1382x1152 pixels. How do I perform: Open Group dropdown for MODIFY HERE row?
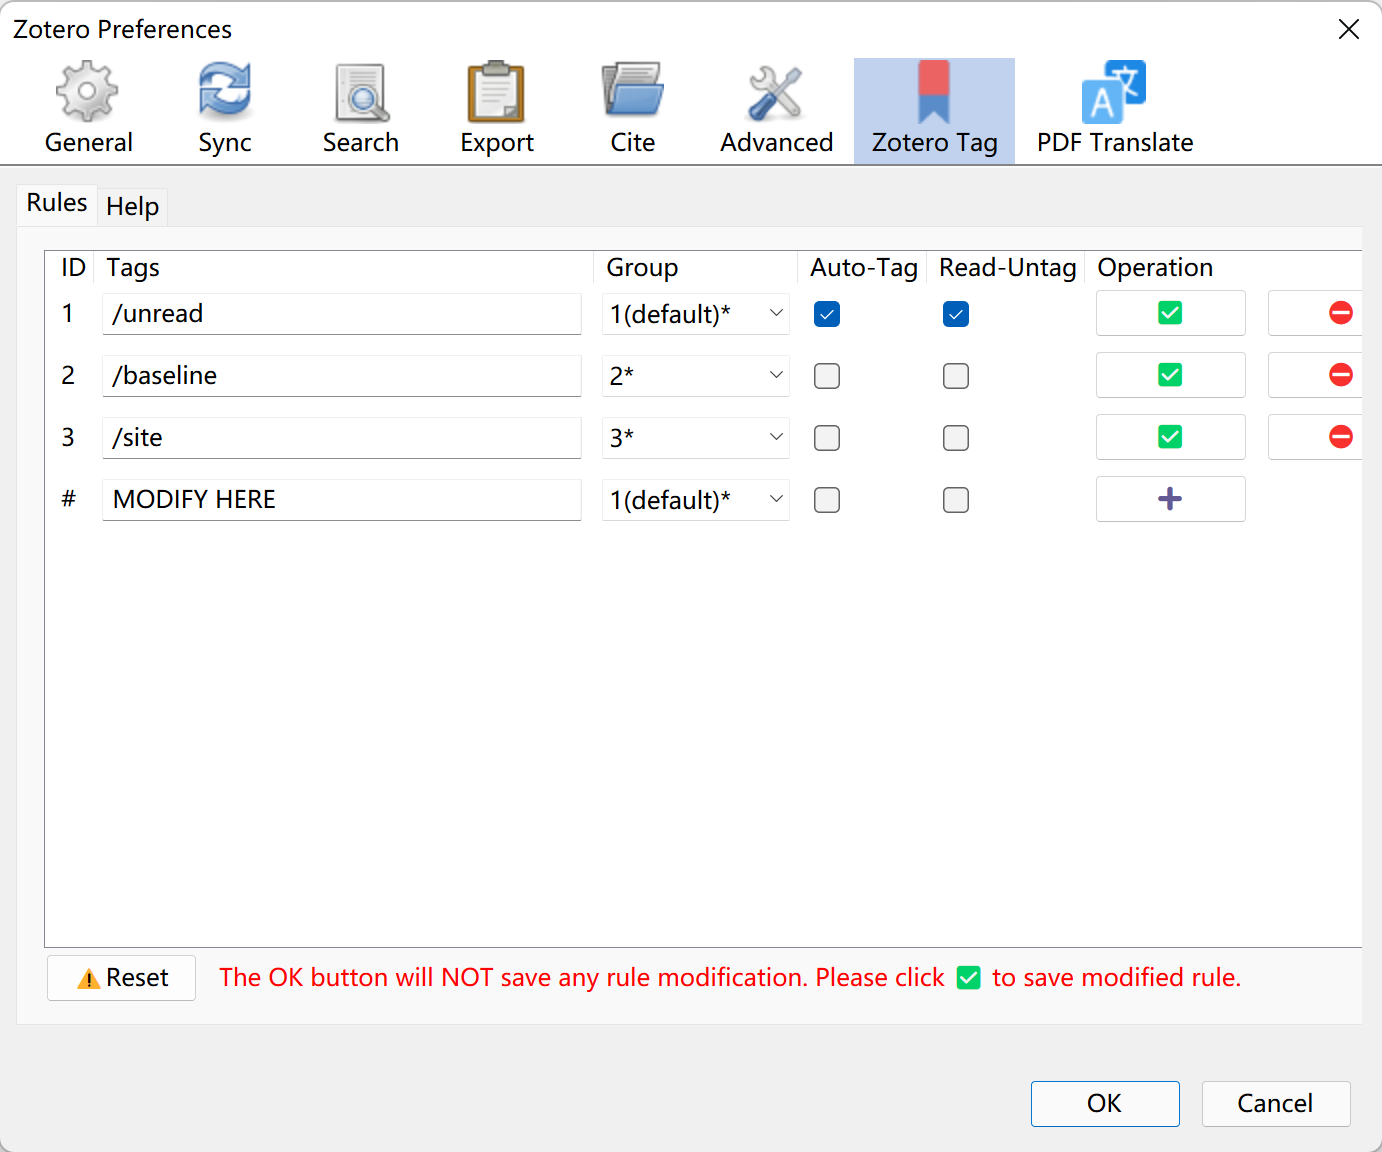696,500
